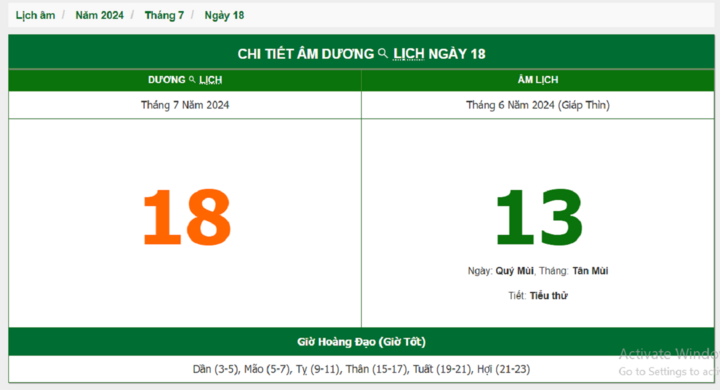The width and height of the screenshot is (720, 390).
Task: Select the solar term 'Tiểu thử'
Action: click(x=549, y=296)
